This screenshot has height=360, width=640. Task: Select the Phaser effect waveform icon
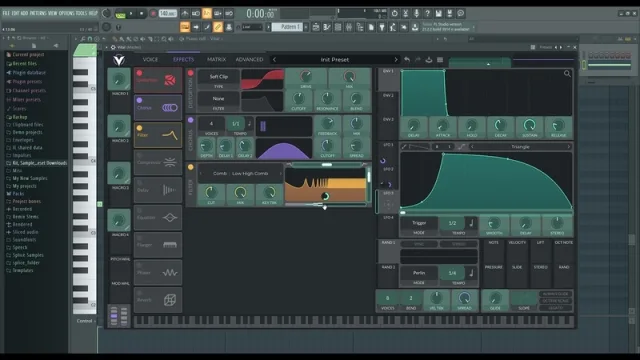(170, 273)
